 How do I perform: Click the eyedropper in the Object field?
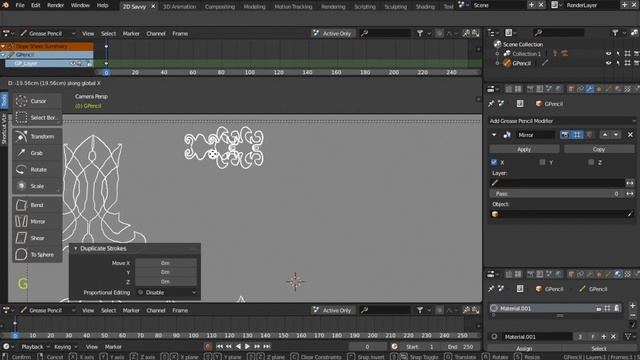pyautogui.click(x=630, y=214)
